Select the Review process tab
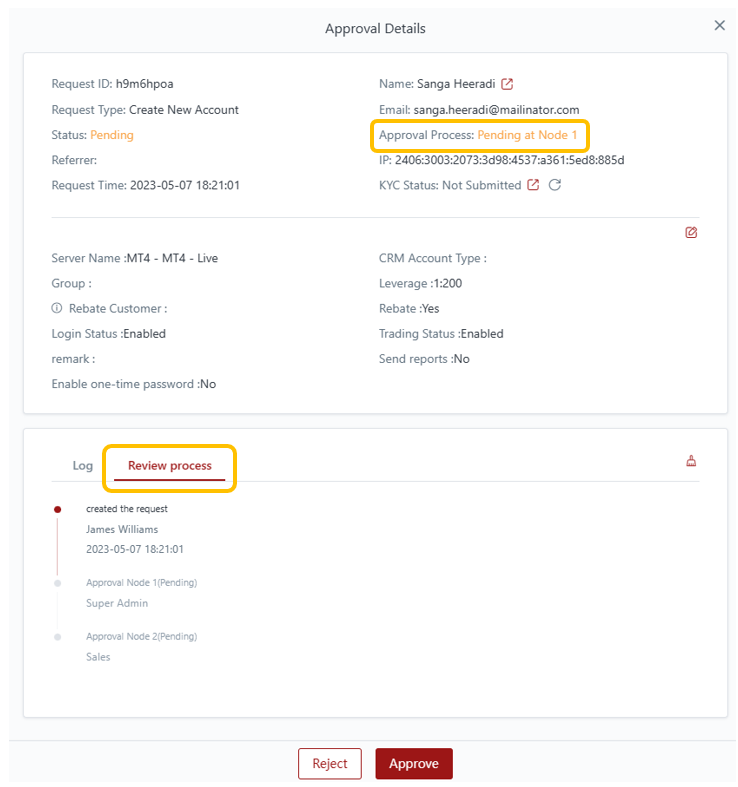This screenshot has width=738, height=787. click(170, 466)
